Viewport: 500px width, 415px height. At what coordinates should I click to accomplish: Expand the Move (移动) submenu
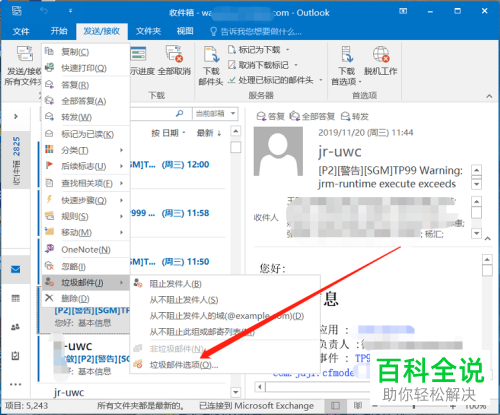pos(86,232)
